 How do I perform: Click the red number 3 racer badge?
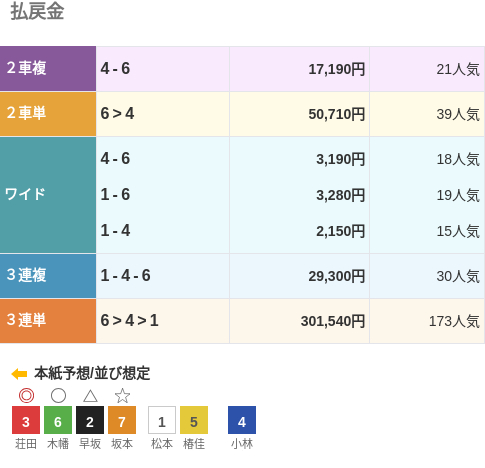(x=26, y=420)
